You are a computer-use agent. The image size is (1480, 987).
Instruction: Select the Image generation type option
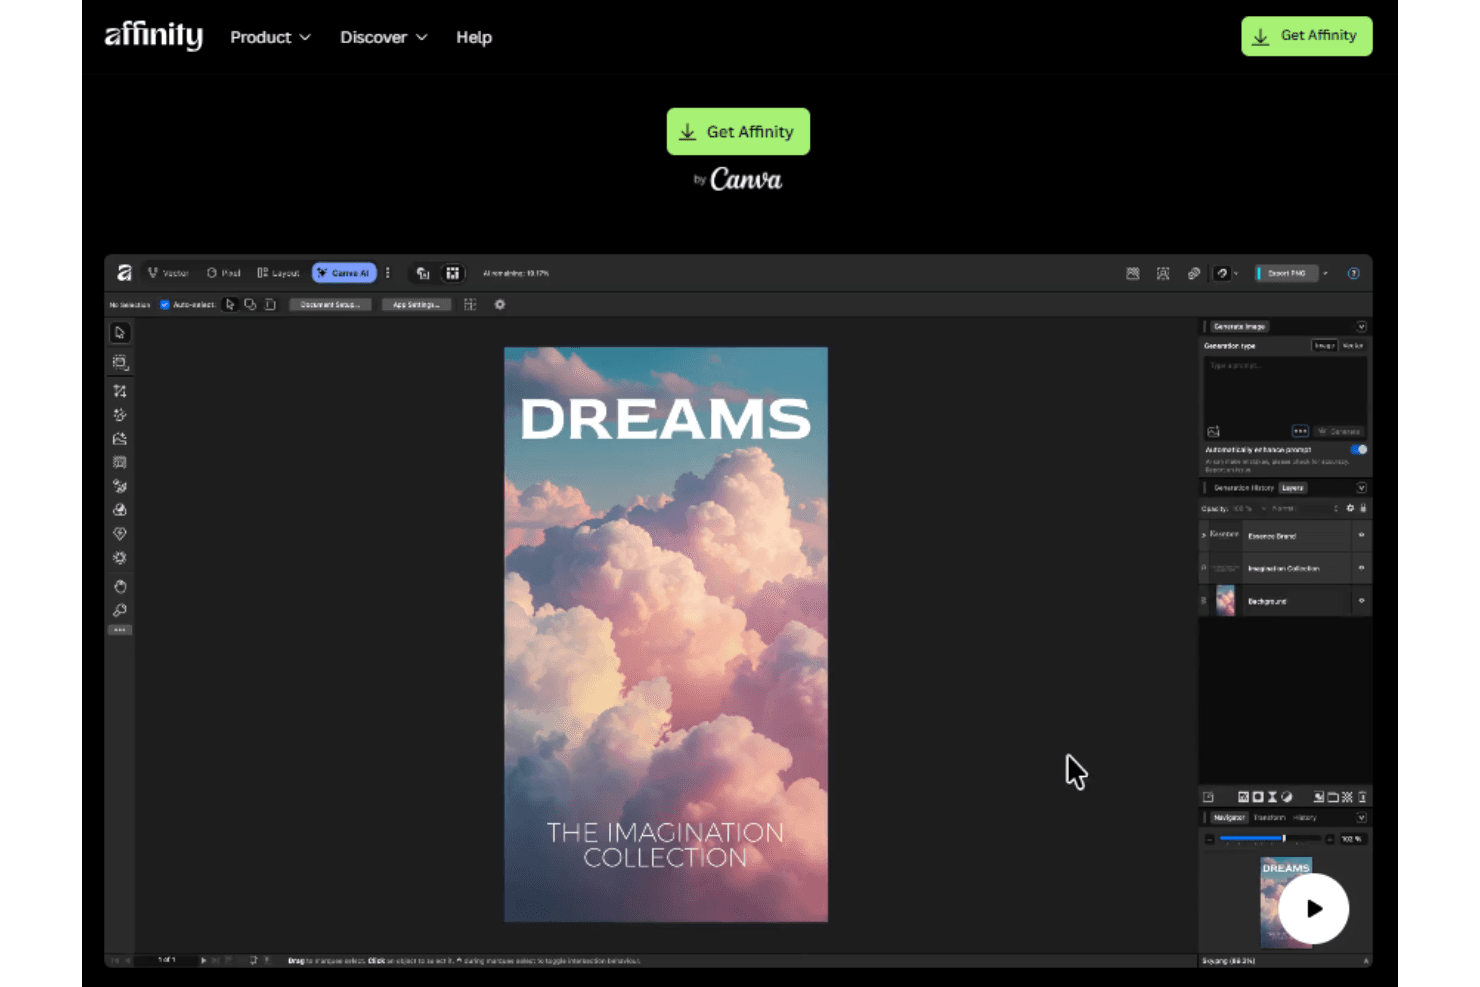(1324, 345)
